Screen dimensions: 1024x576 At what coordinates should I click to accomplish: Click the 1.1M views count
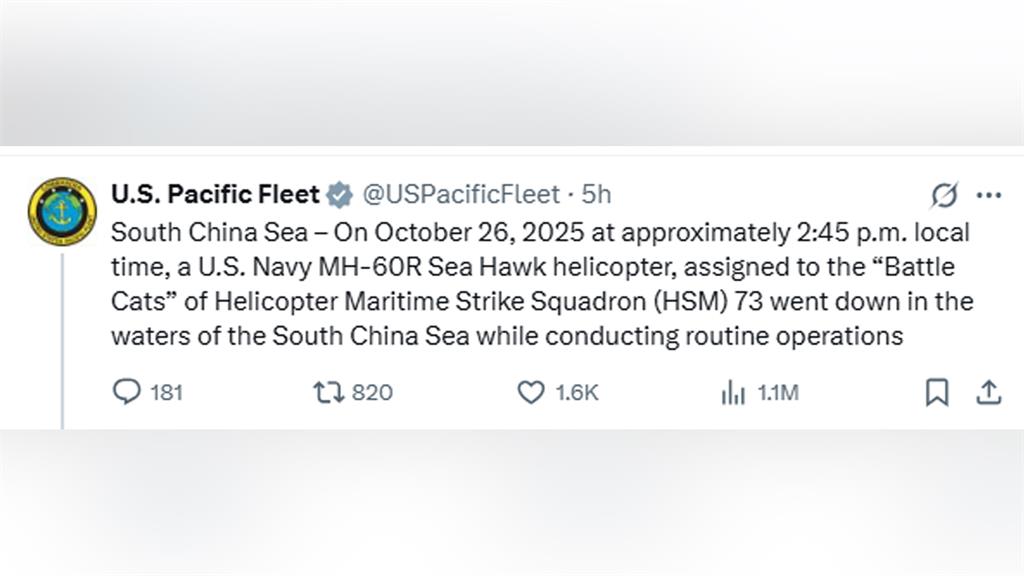pos(778,393)
